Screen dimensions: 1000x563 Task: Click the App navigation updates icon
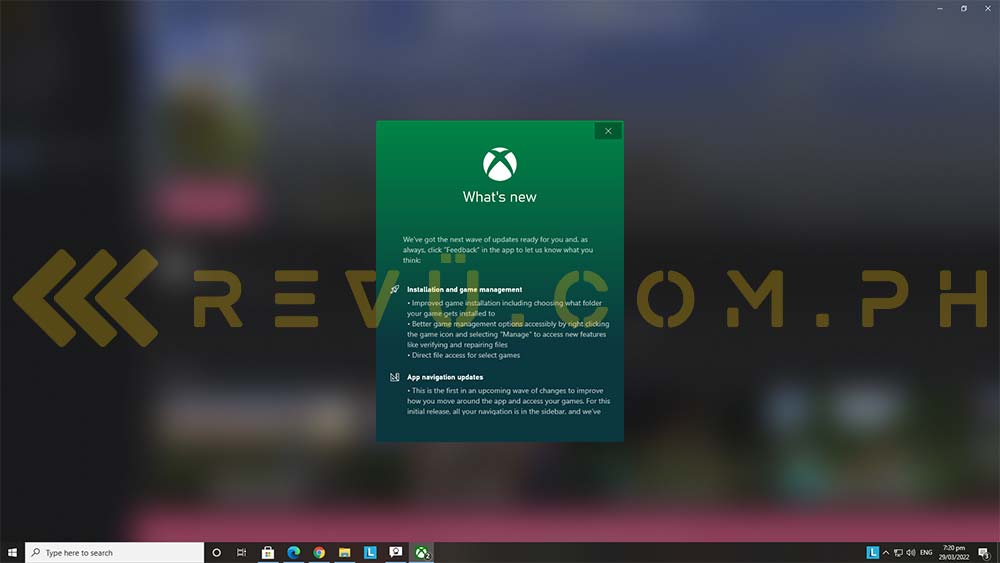click(x=395, y=377)
